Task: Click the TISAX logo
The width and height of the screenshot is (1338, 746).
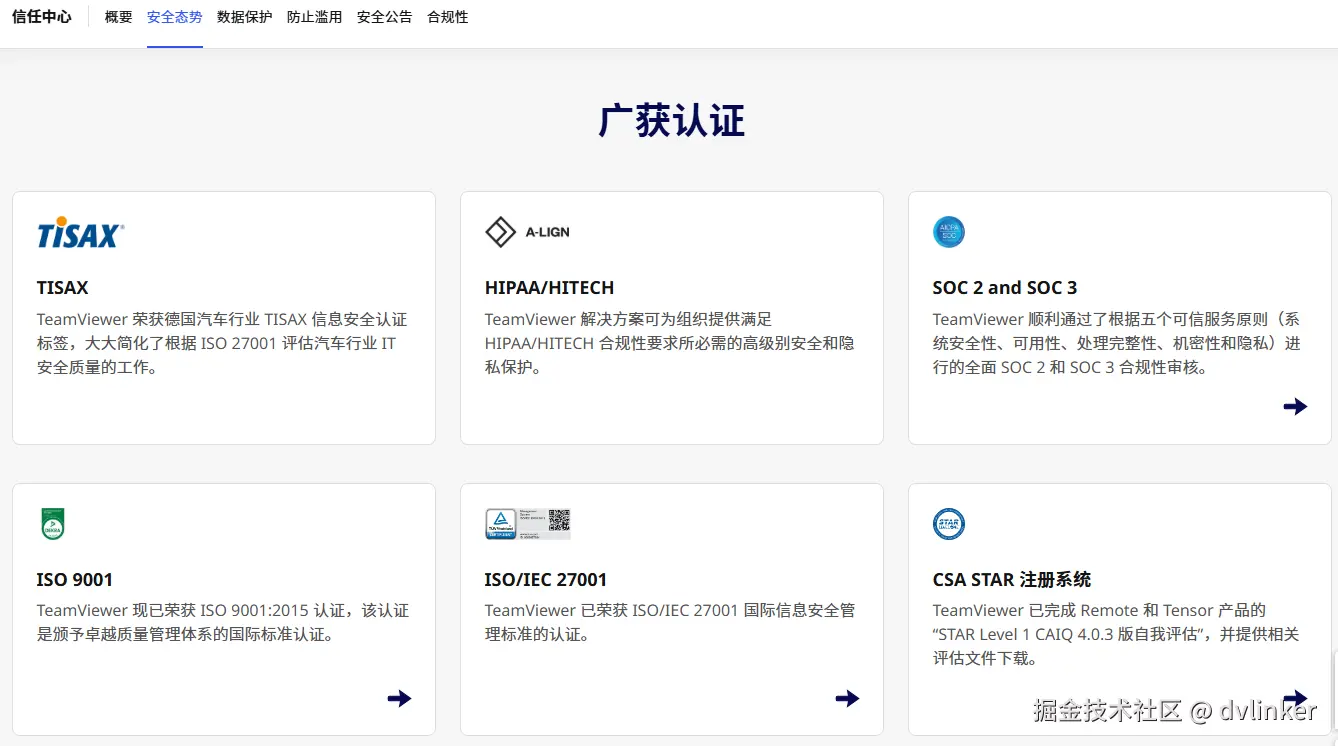Action: pos(81,232)
